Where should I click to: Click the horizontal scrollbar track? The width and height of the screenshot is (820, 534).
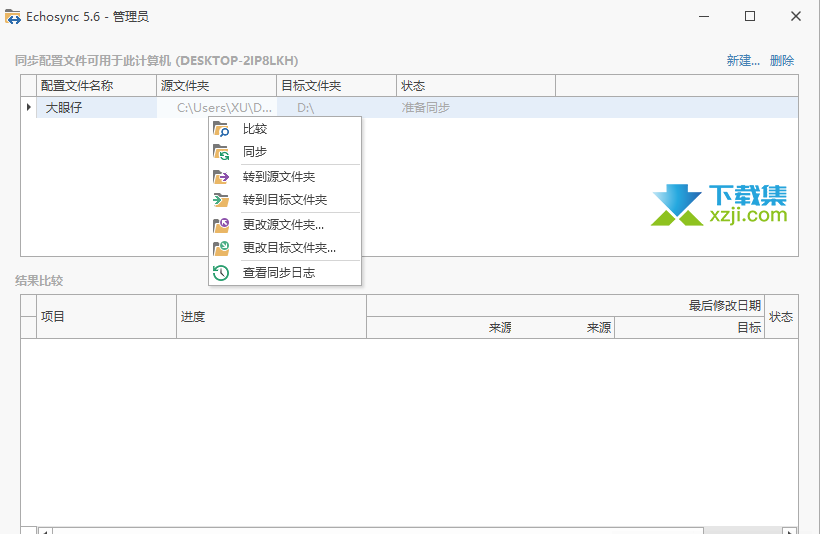743,531
